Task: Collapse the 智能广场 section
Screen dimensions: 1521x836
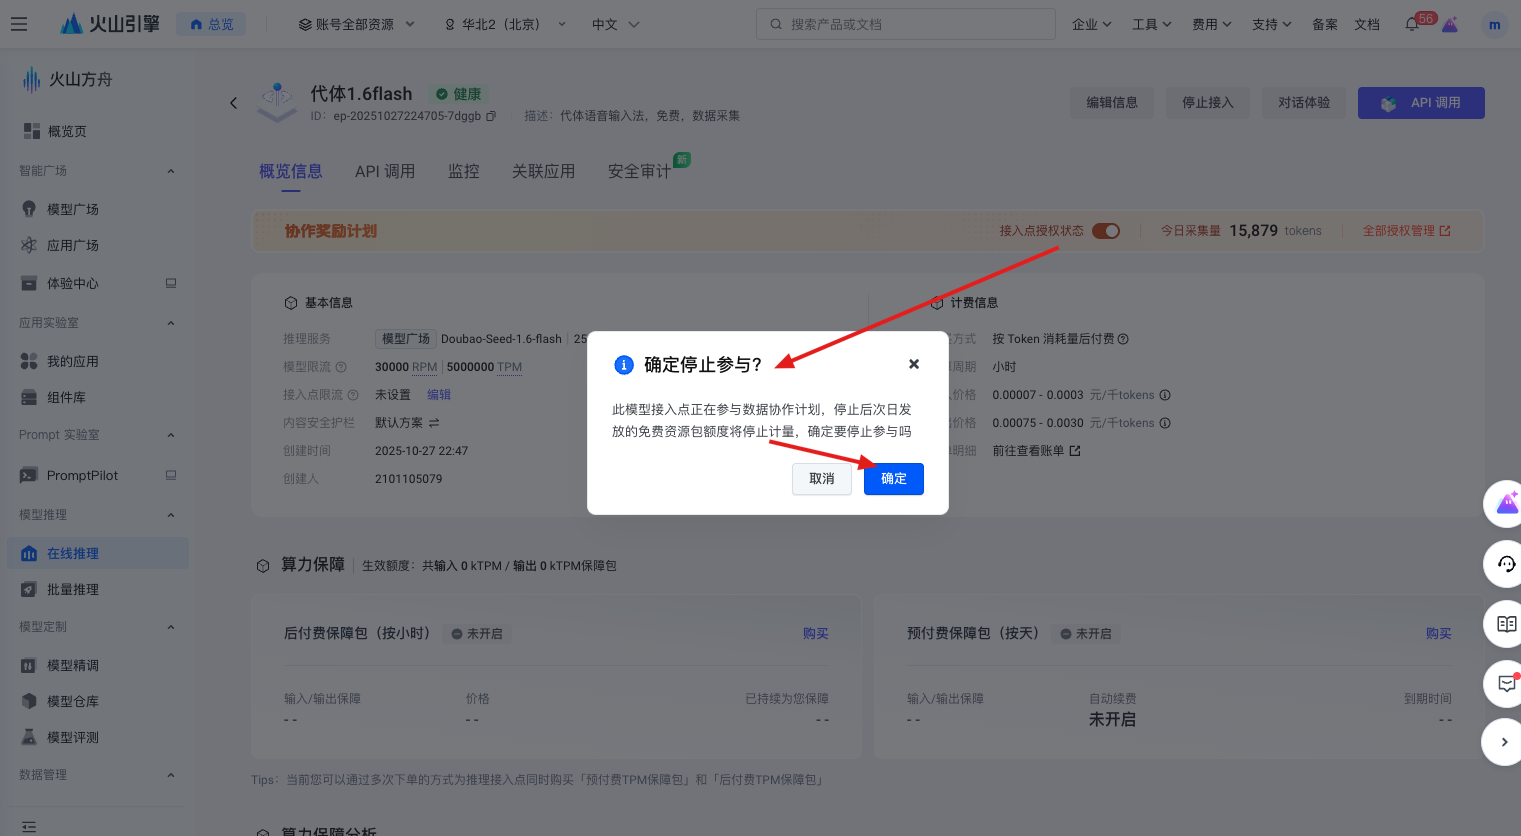Action: coord(171,171)
